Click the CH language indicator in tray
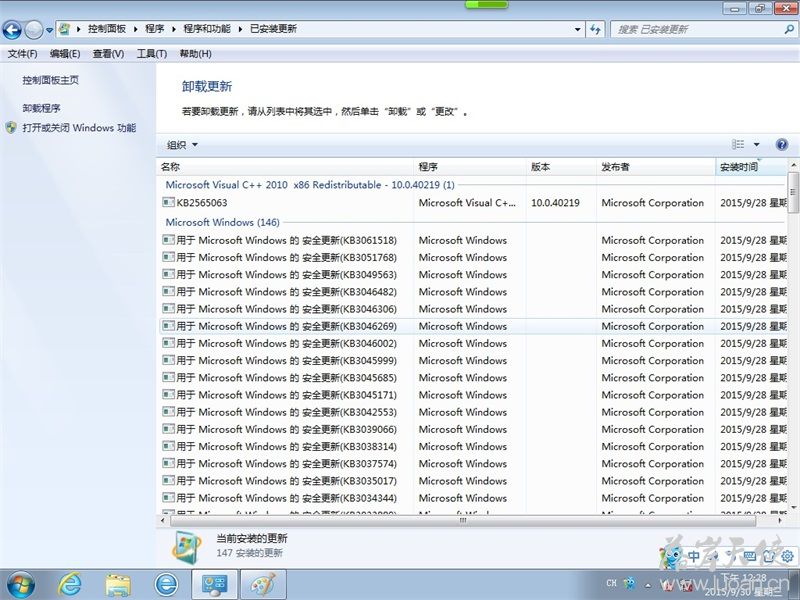The image size is (800, 600). pyautogui.click(x=611, y=583)
